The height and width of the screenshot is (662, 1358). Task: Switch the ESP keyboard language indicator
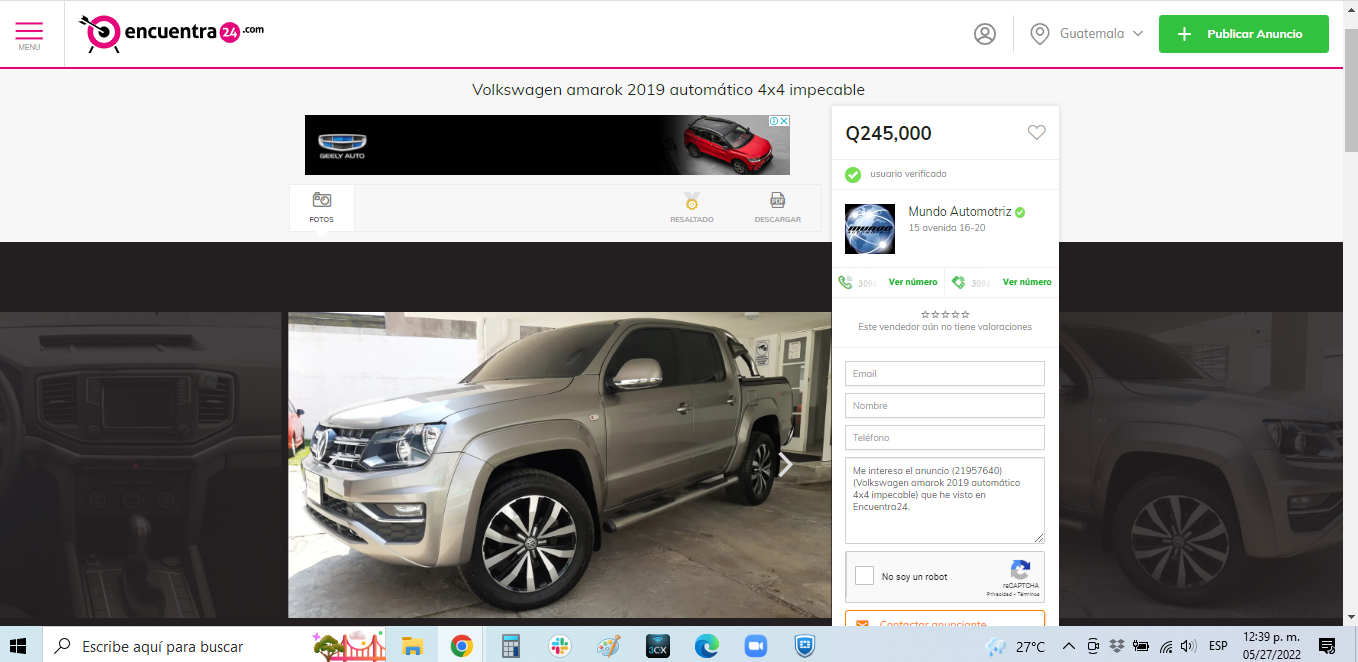(1218, 646)
